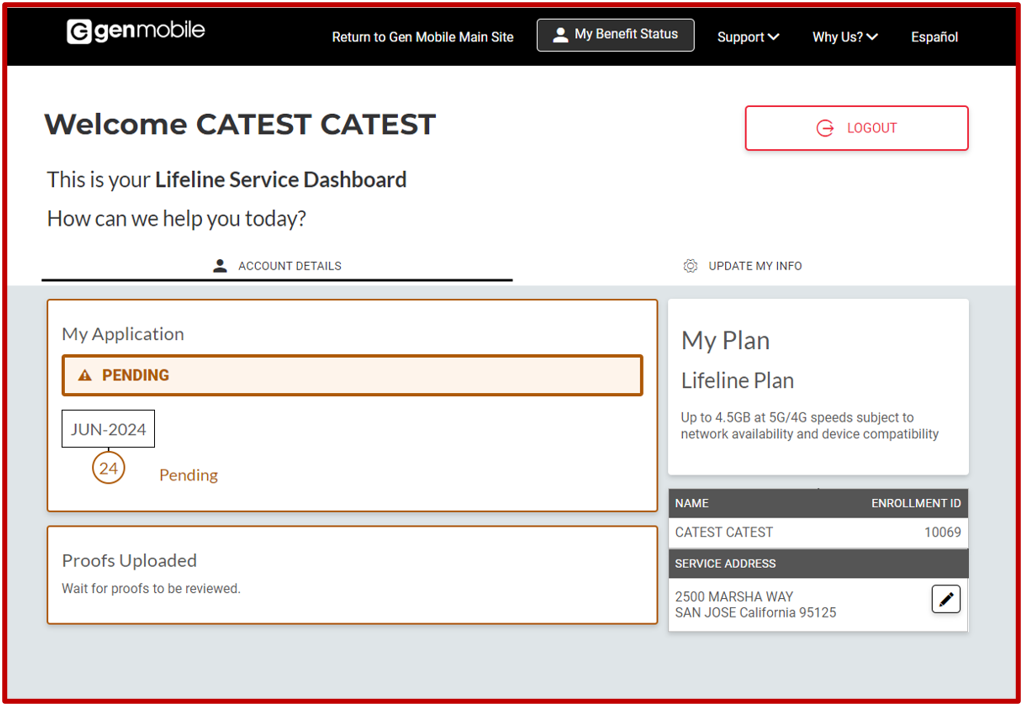
Task: Click the Lifeline Service Dashboard text
Action: click(281, 179)
